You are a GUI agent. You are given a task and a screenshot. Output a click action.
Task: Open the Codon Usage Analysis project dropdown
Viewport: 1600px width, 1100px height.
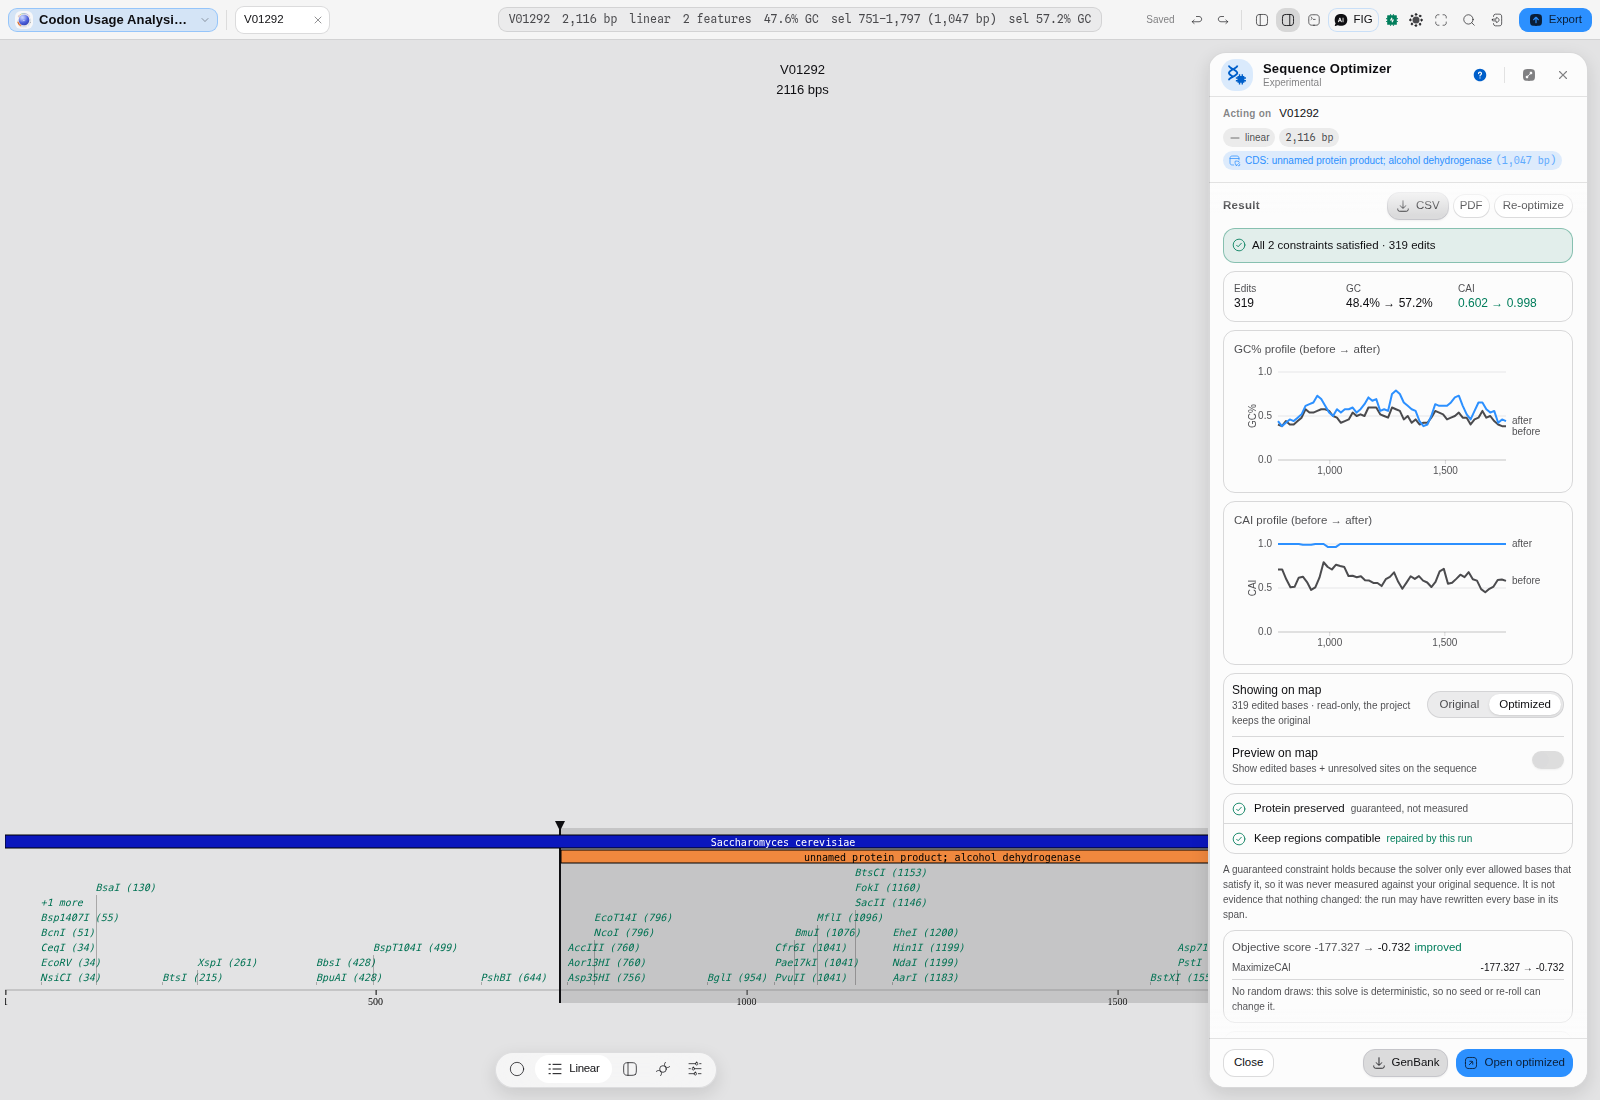(113, 20)
